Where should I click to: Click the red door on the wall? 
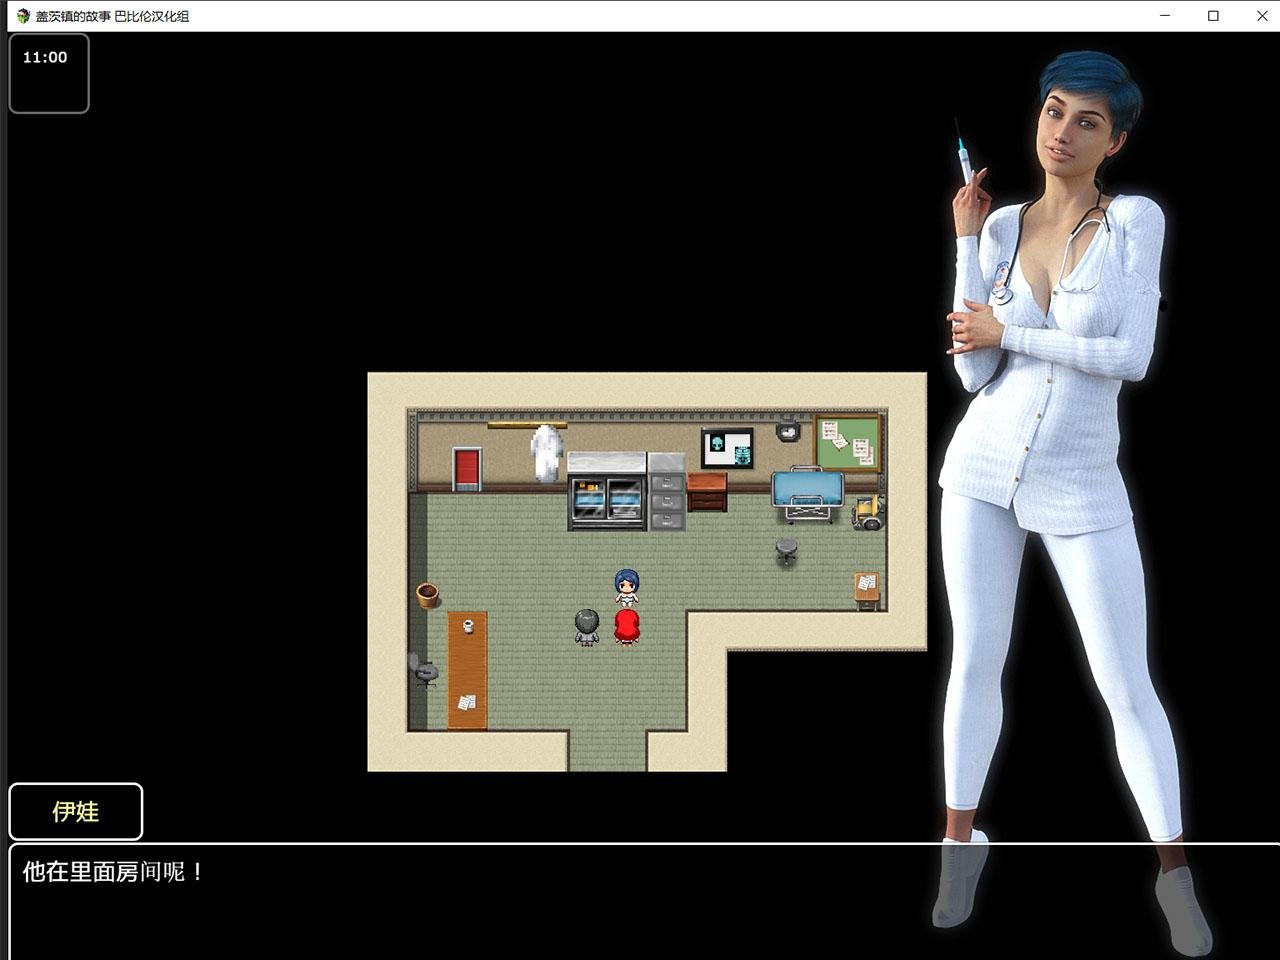click(x=467, y=468)
